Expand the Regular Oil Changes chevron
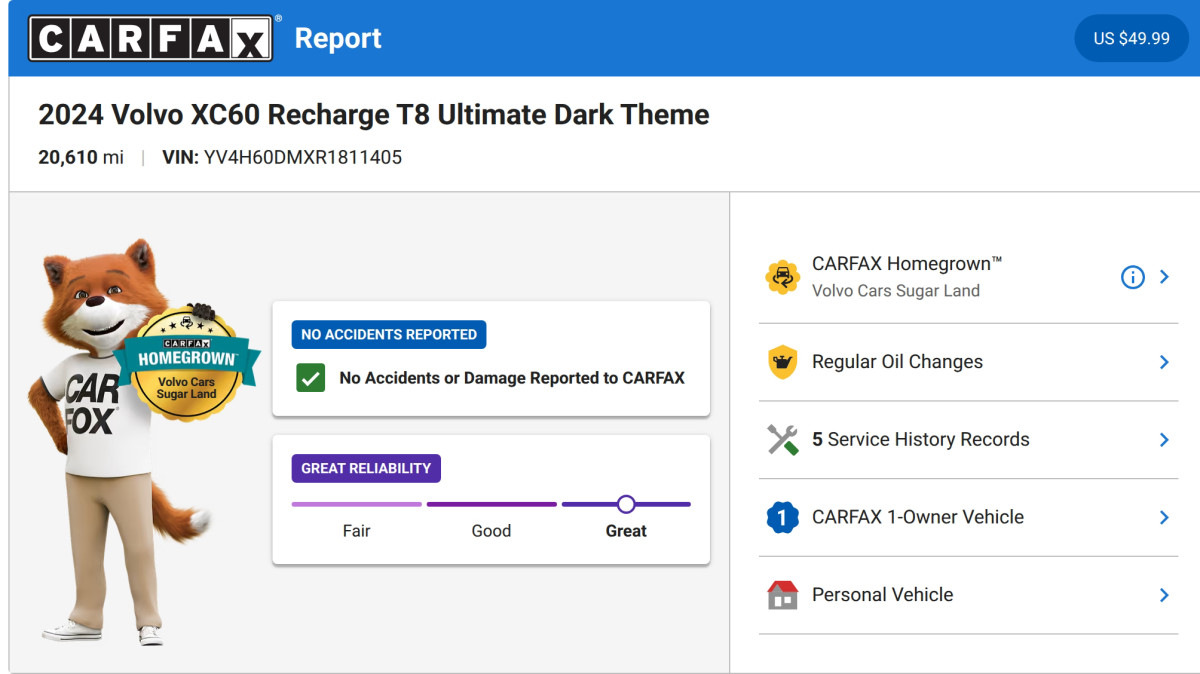Image resolution: width=1200 pixels, height=674 pixels. click(1164, 362)
